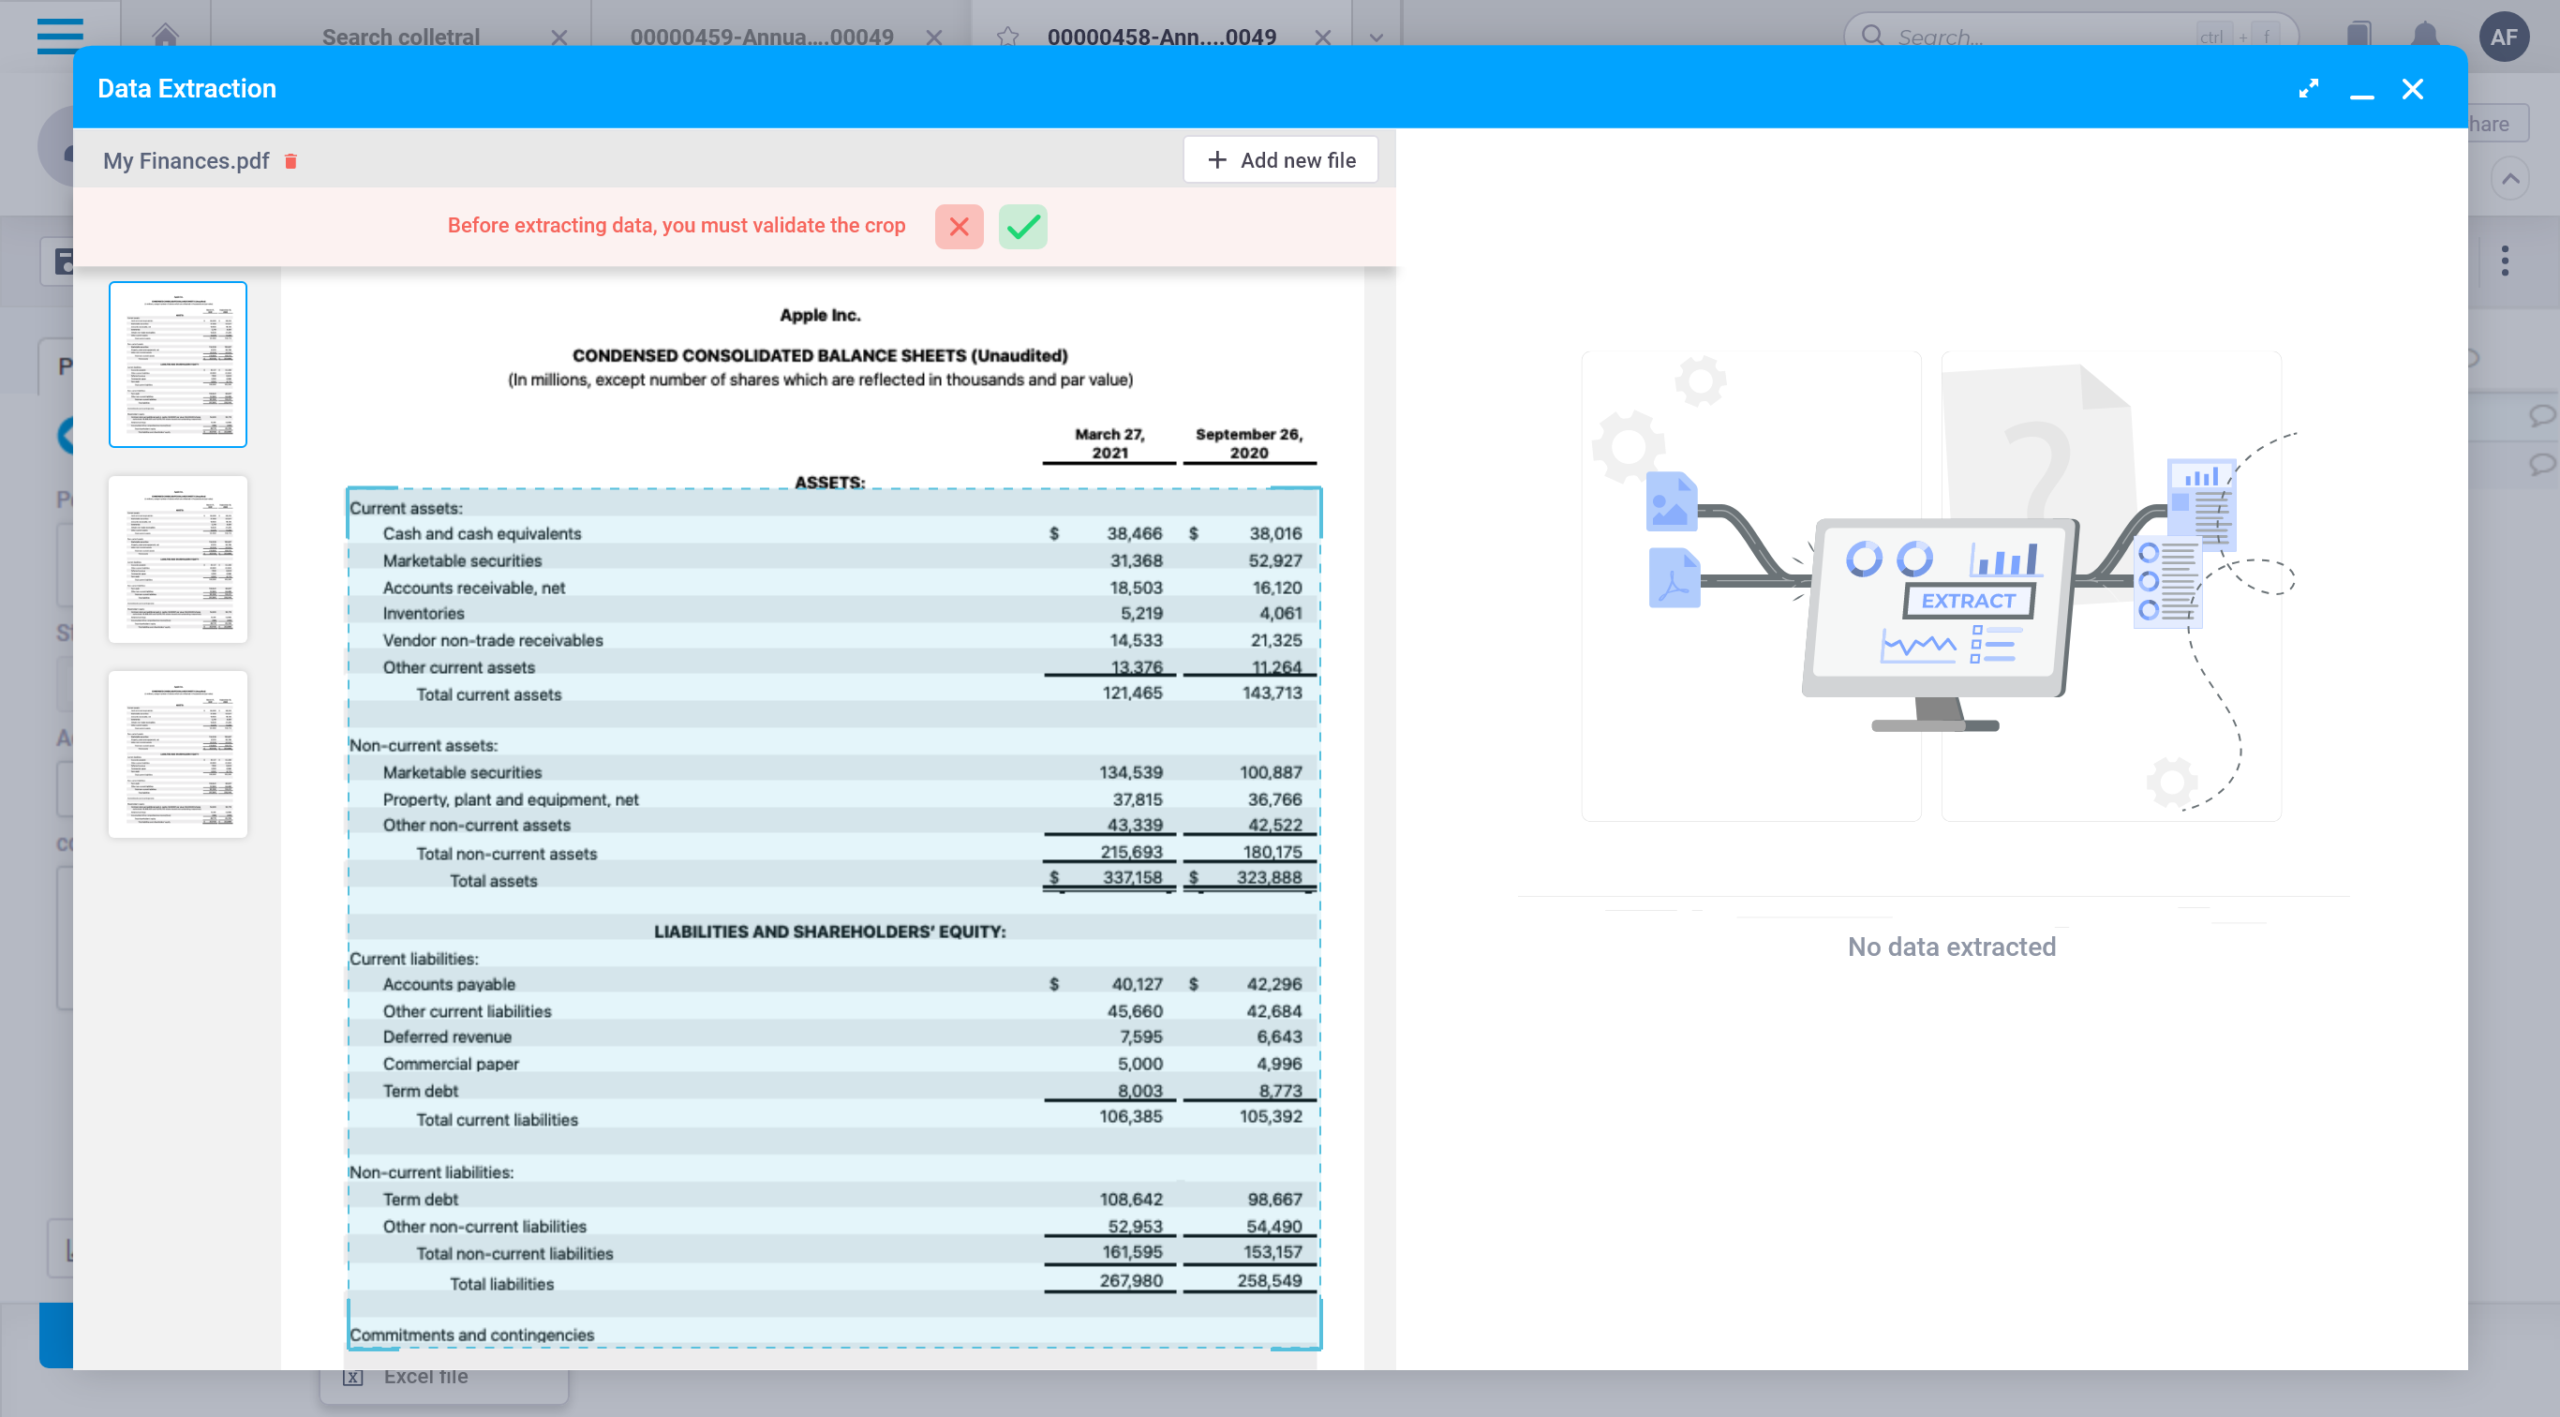Click the Accounts payable value 40,127

tap(1137, 984)
